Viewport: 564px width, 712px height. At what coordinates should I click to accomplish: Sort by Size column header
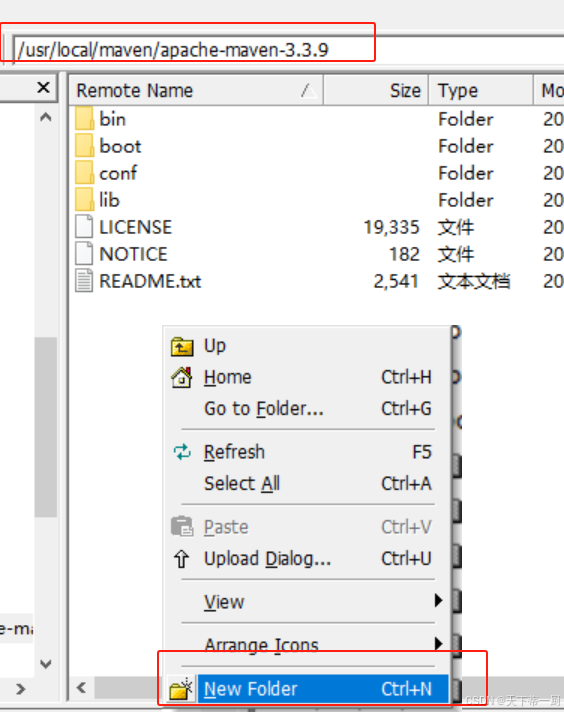376,90
